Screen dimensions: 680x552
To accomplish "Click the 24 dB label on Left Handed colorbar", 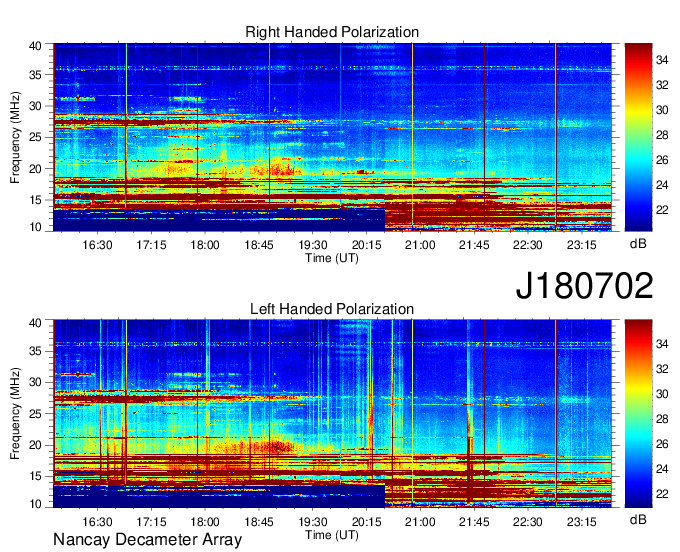I will pos(662,469).
